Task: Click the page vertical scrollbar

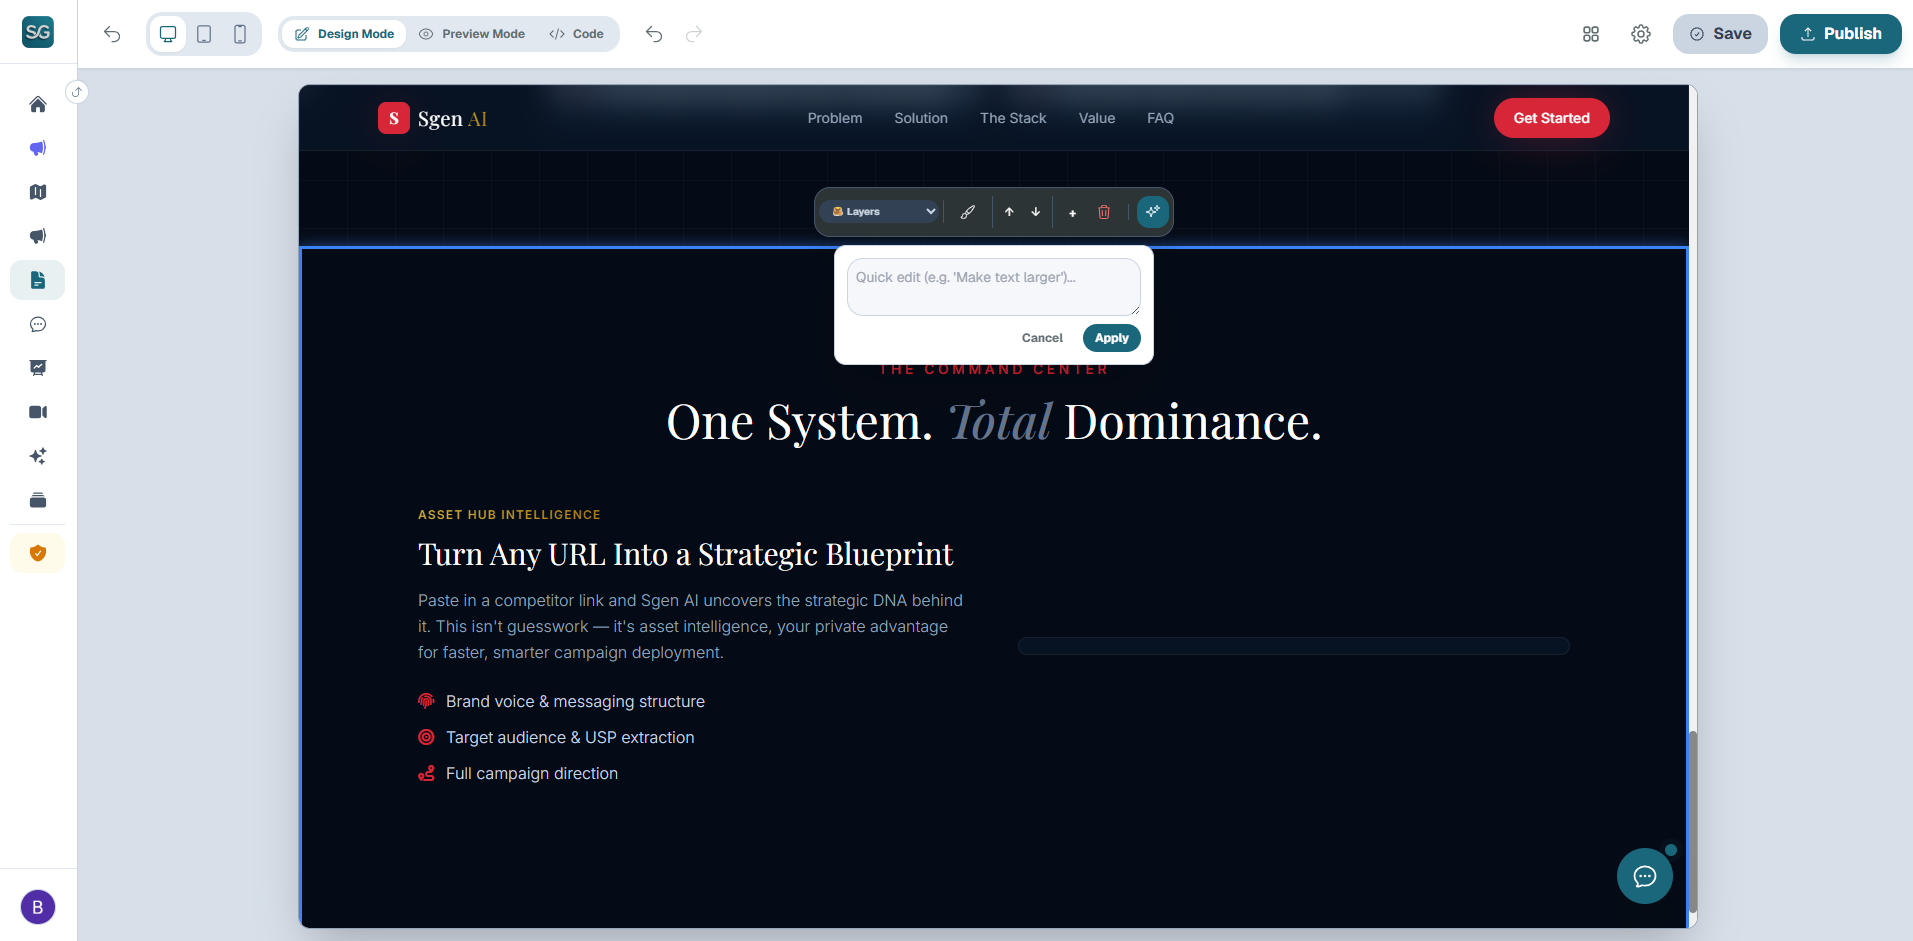Action: point(1693,820)
